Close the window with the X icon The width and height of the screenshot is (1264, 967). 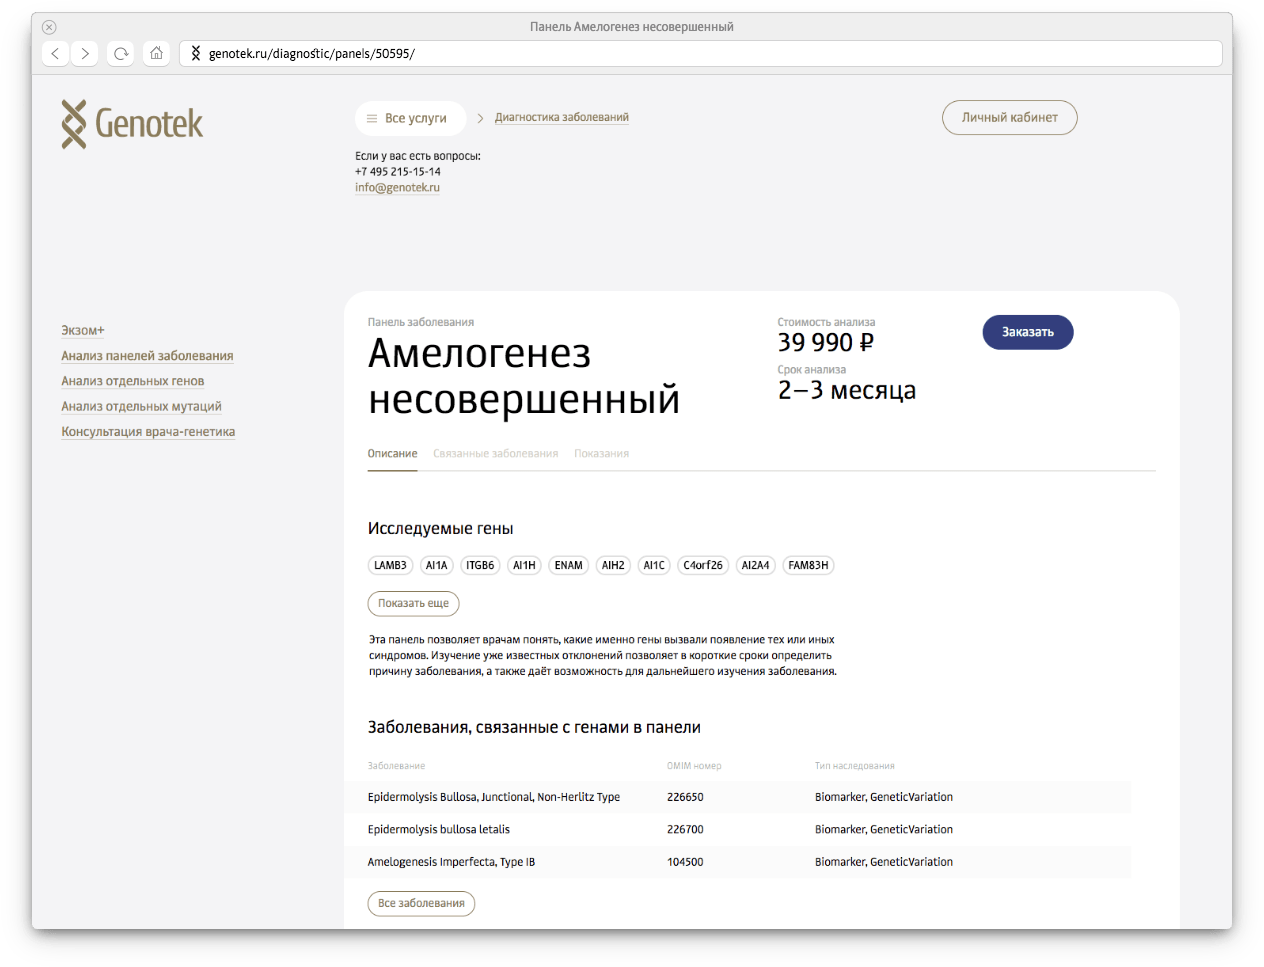coord(49,27)
